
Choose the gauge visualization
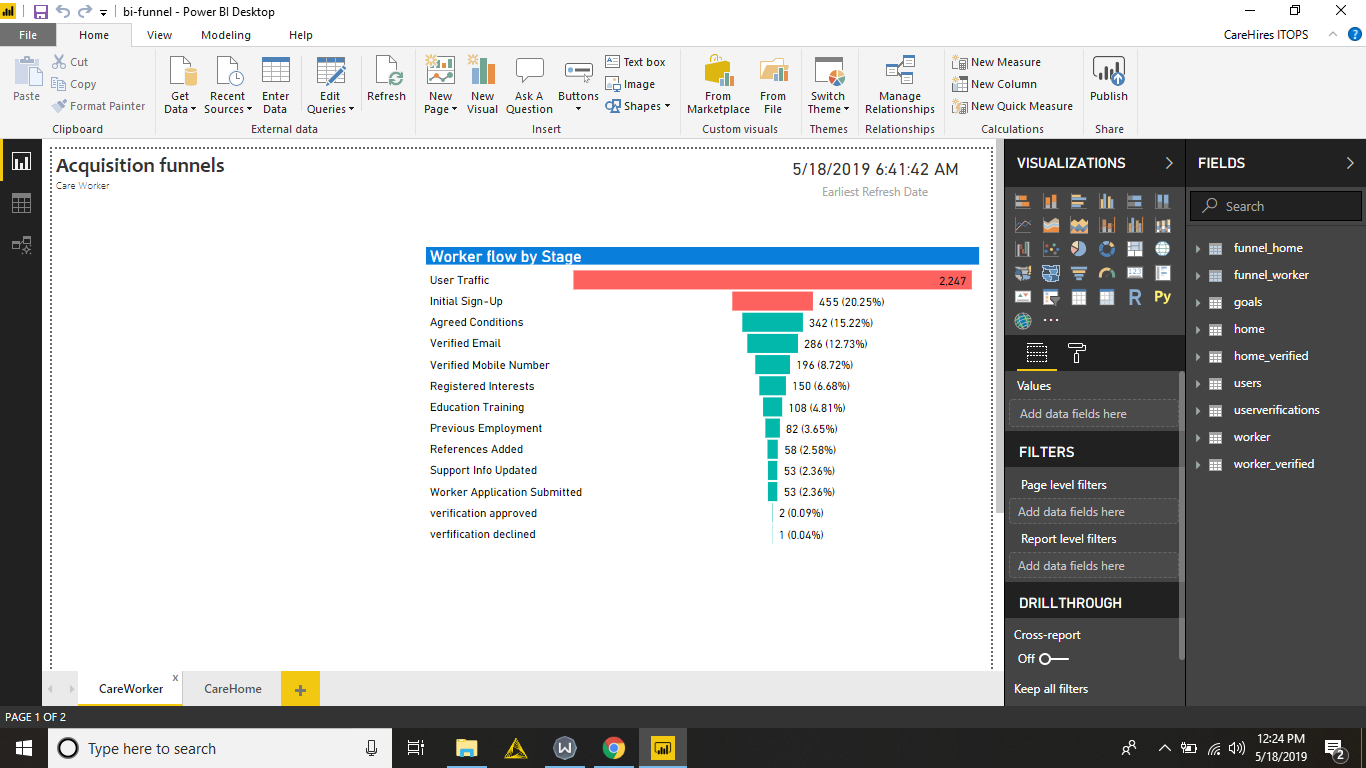[x=1107, y=273]
